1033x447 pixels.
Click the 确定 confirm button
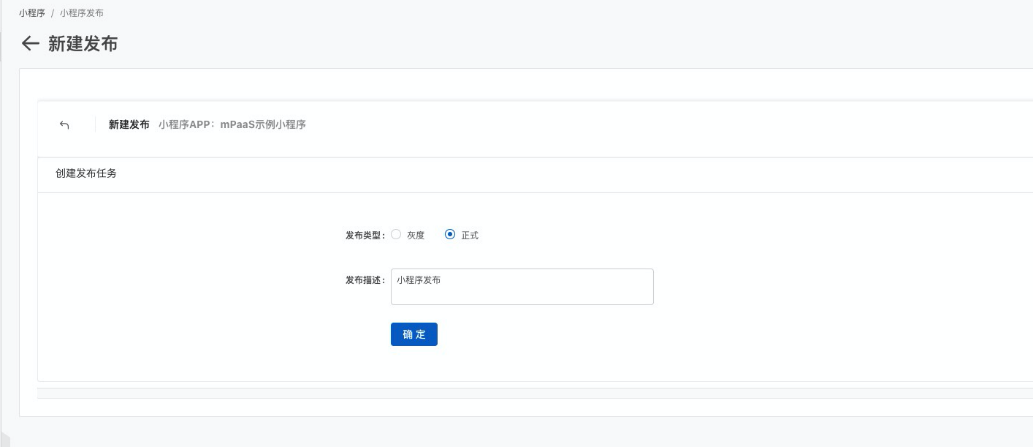(x=414, y=334)
